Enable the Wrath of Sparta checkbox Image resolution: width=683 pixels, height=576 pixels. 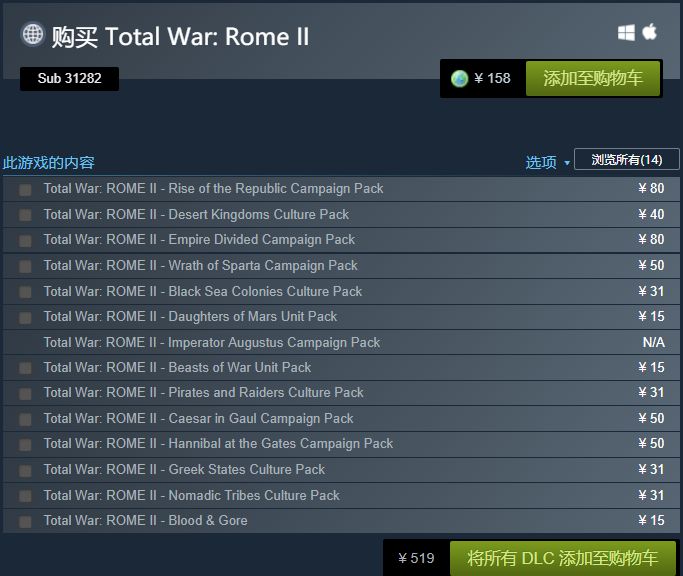tap(24, 266)
